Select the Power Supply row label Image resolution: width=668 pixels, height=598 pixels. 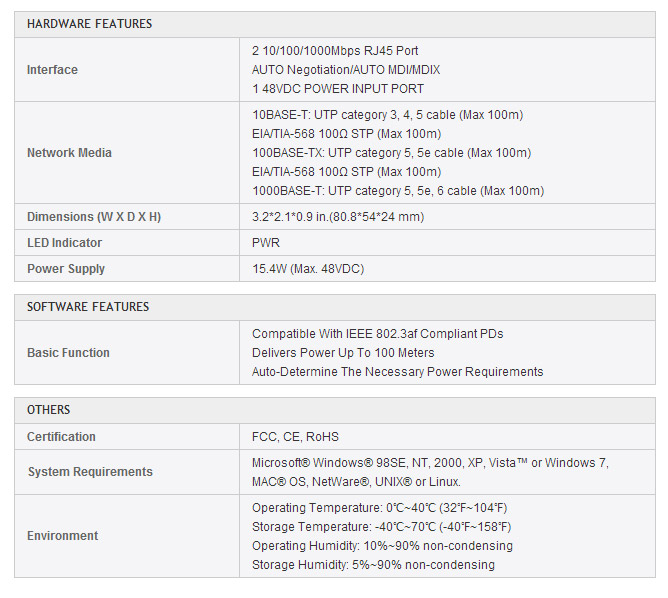pos(66,269)
